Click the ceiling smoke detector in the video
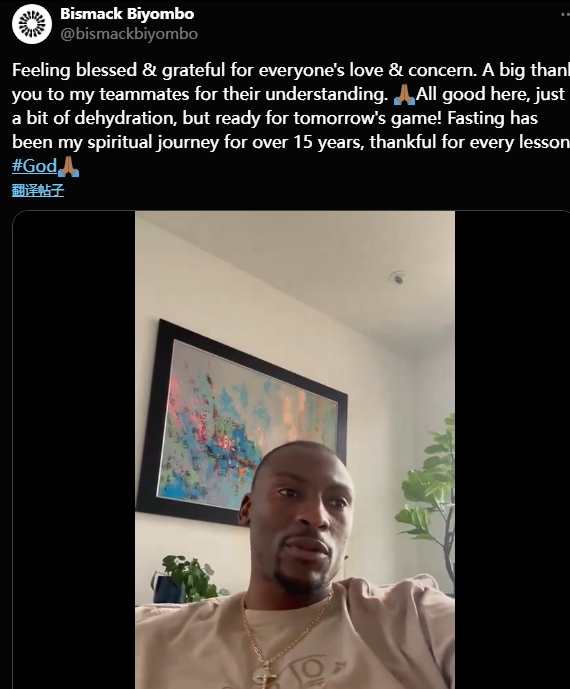Viewport: 570px width, 689px height. [x=398, y=277]
